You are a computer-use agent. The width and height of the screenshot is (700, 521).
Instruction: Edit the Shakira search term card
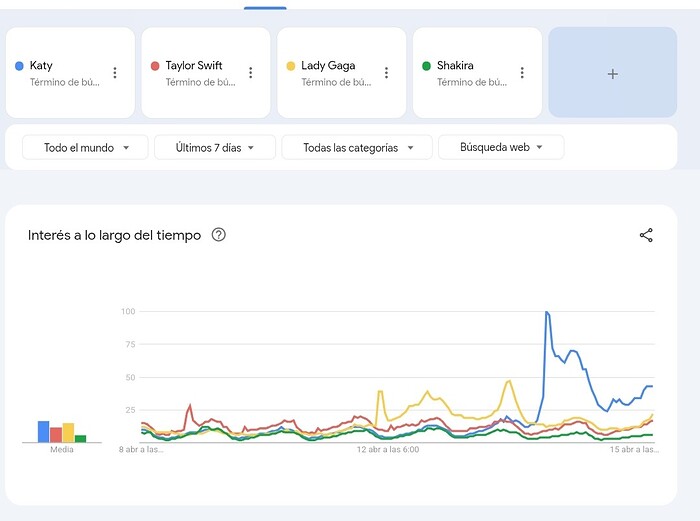(x=477, y=73)
